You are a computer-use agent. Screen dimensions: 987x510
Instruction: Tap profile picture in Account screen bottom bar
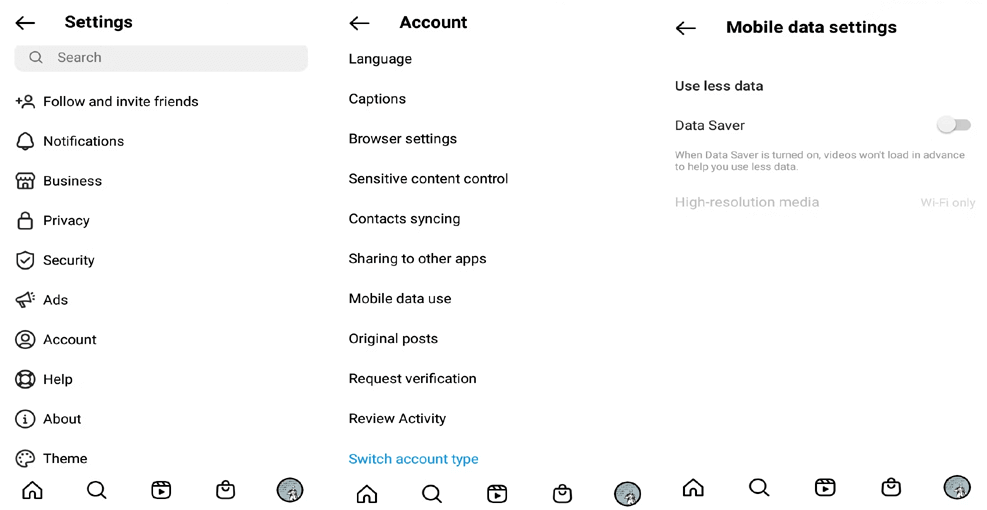tap(627, 494)
